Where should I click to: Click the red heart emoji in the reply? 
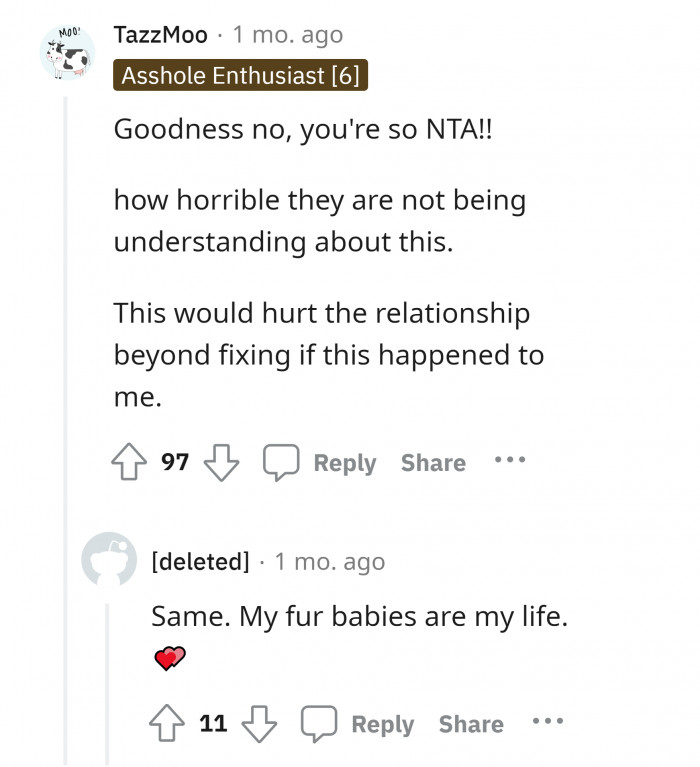coord(170,657)
